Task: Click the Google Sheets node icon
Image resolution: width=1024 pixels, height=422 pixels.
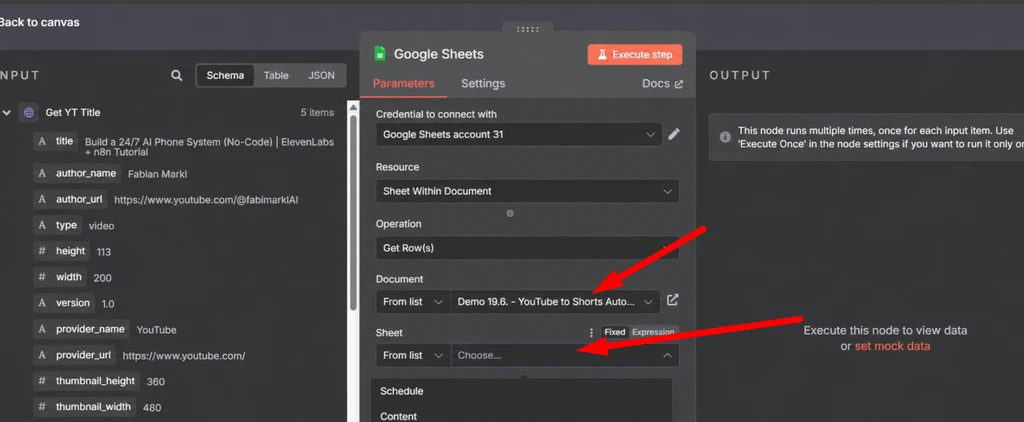Action: [379, 54]
